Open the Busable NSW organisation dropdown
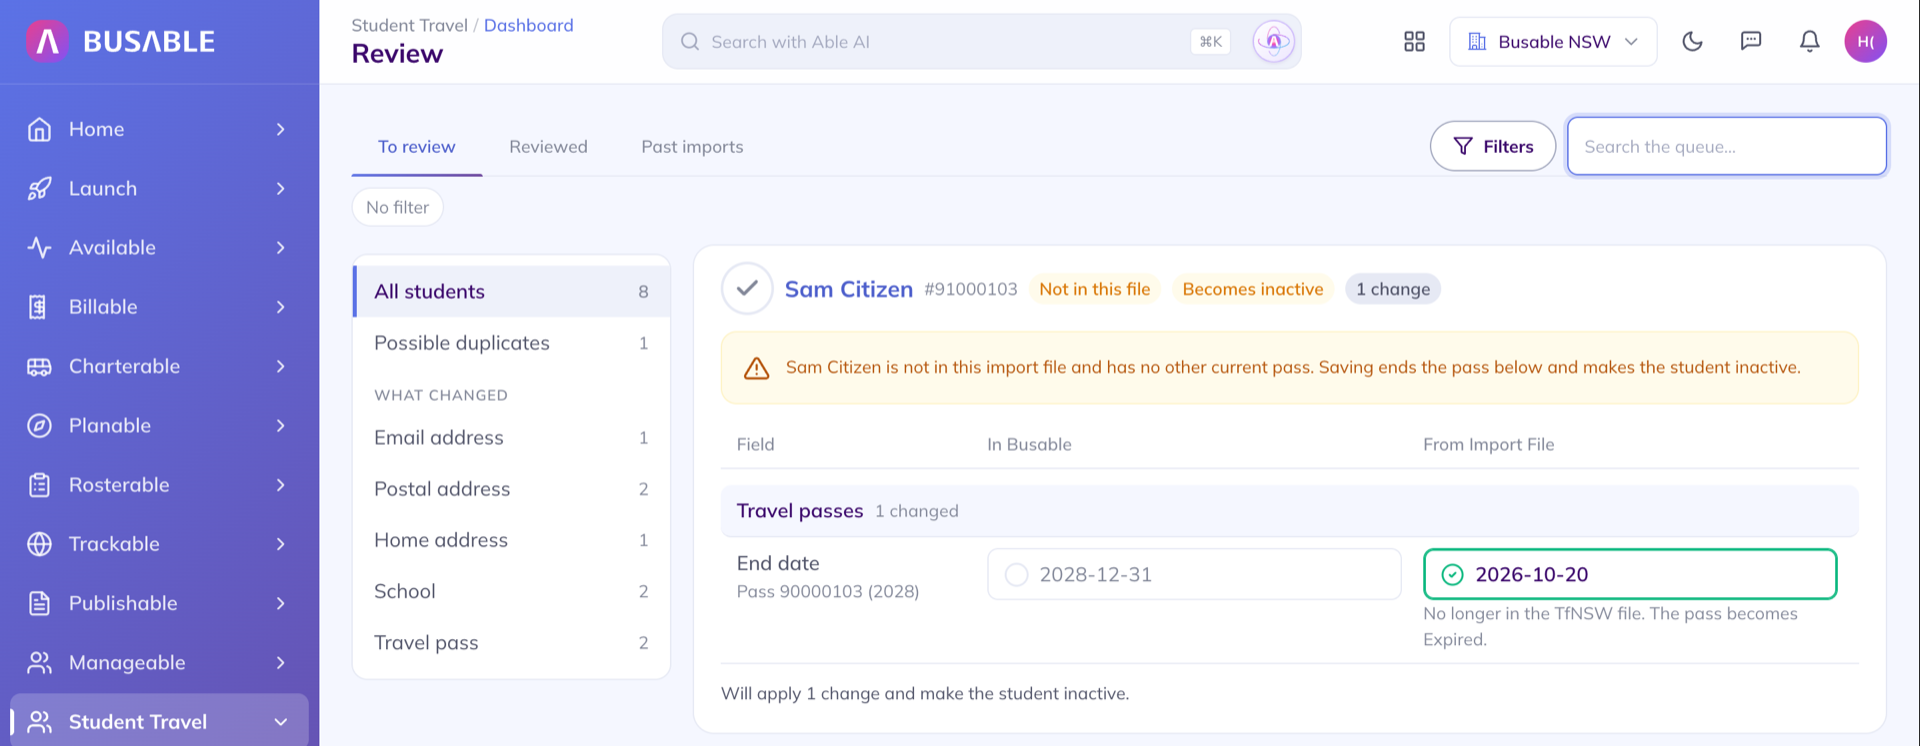 pos(1553,42)
